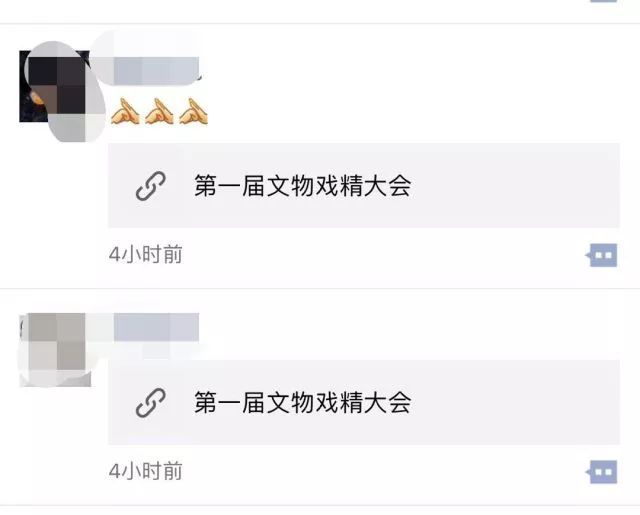Tap empty gray area of the upper link card
640x515 pixels.
[514, 186]
